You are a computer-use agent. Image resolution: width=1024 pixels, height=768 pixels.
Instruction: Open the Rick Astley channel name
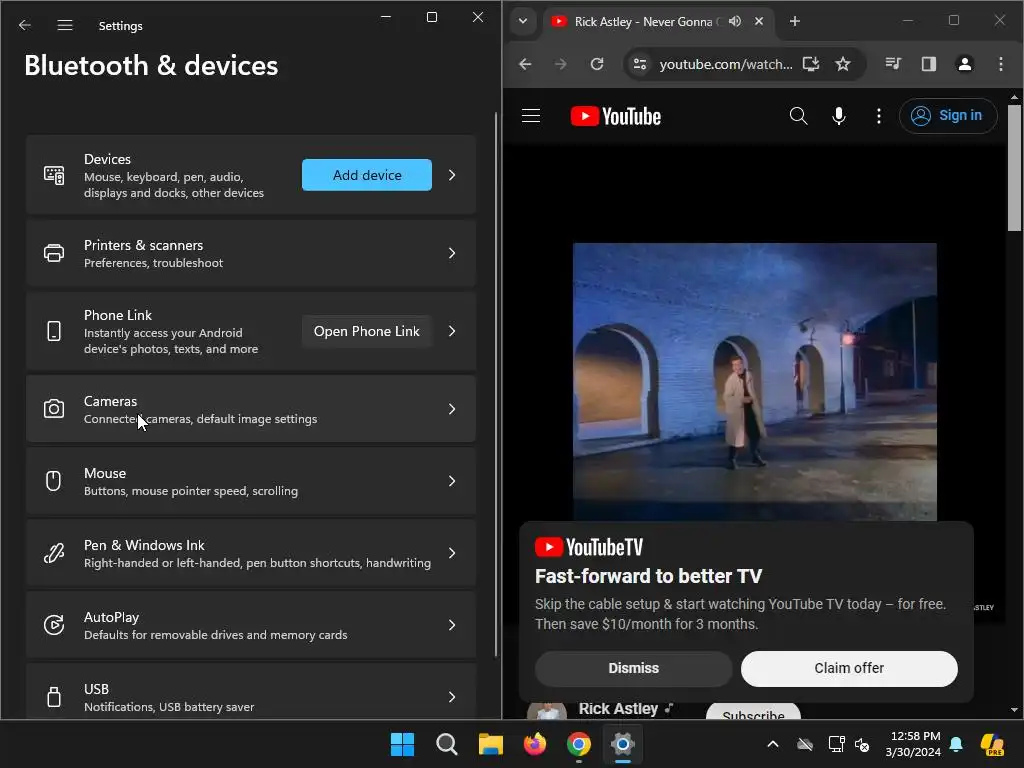point(618,709)
